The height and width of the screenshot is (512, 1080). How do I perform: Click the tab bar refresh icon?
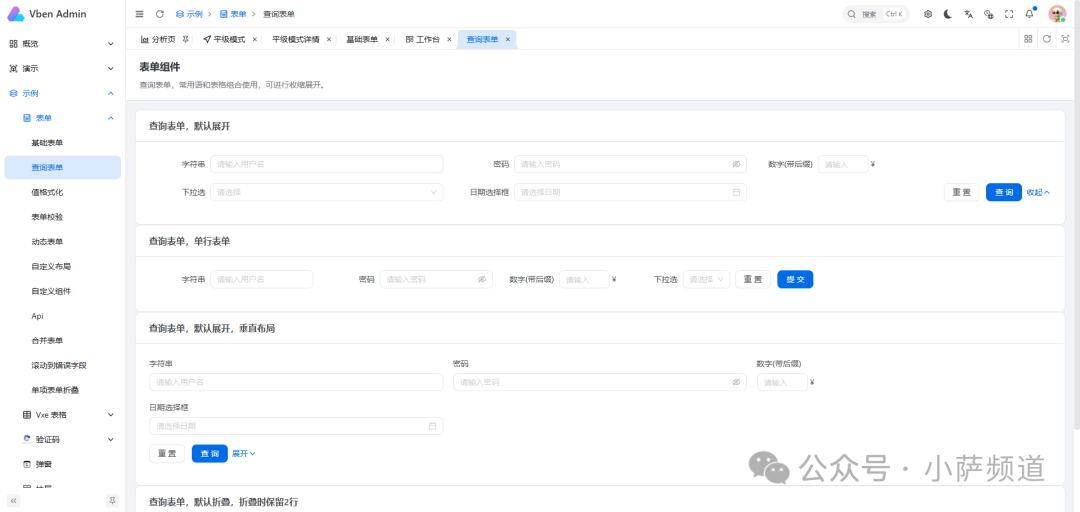[x=1046, y=39]
